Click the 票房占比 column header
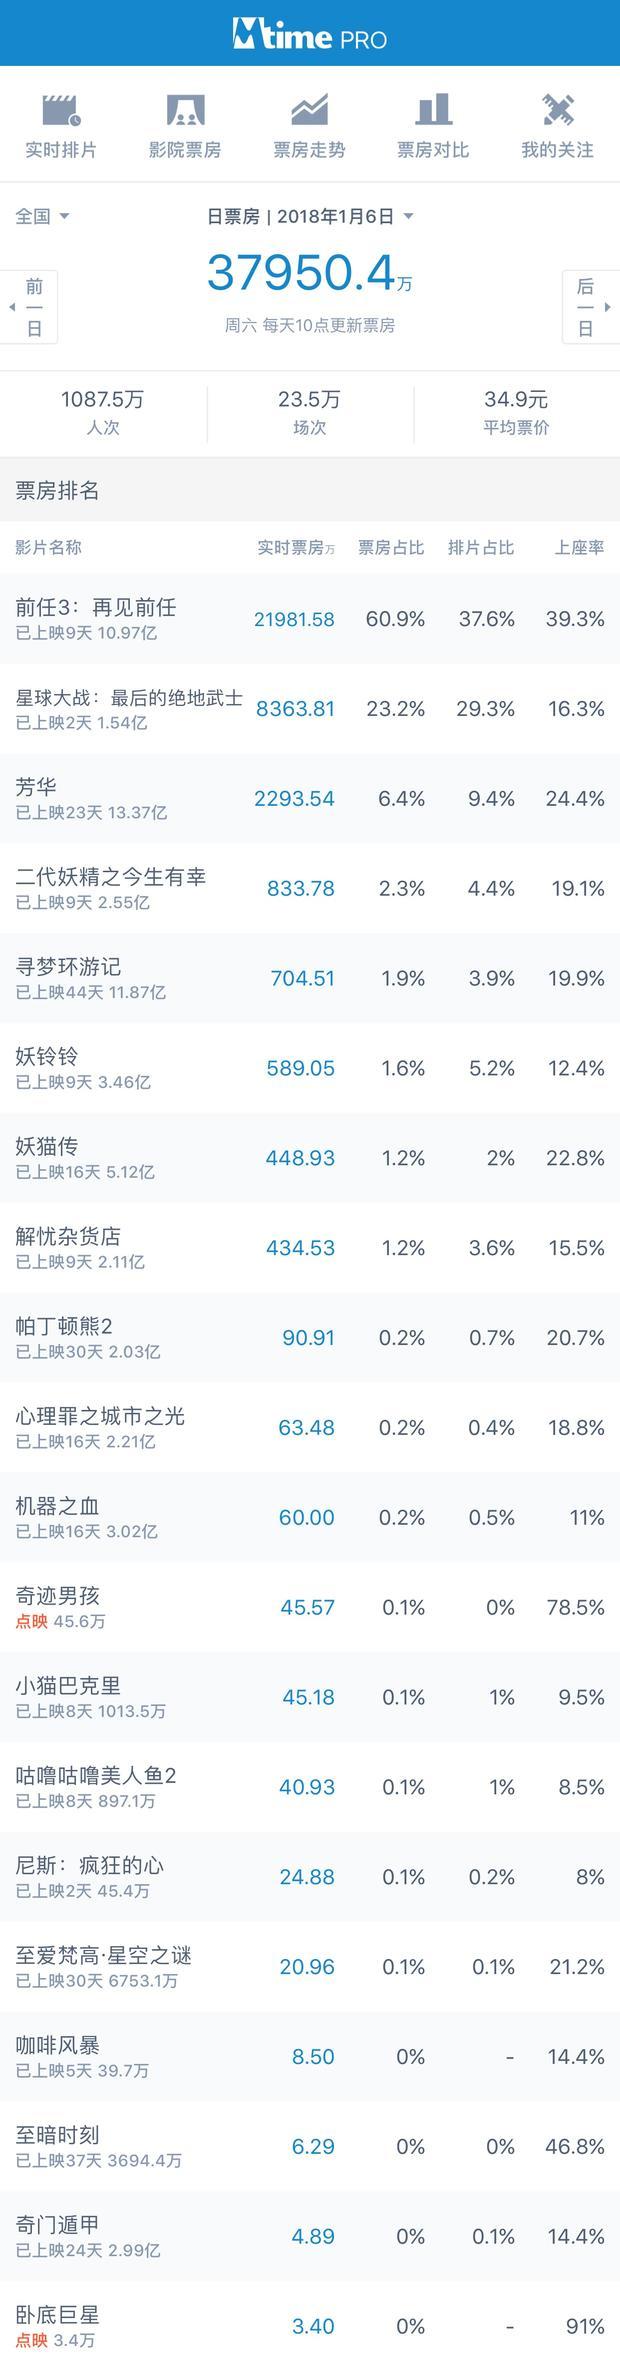This screenshot has height=2371, width=620. tap(391, 547)
